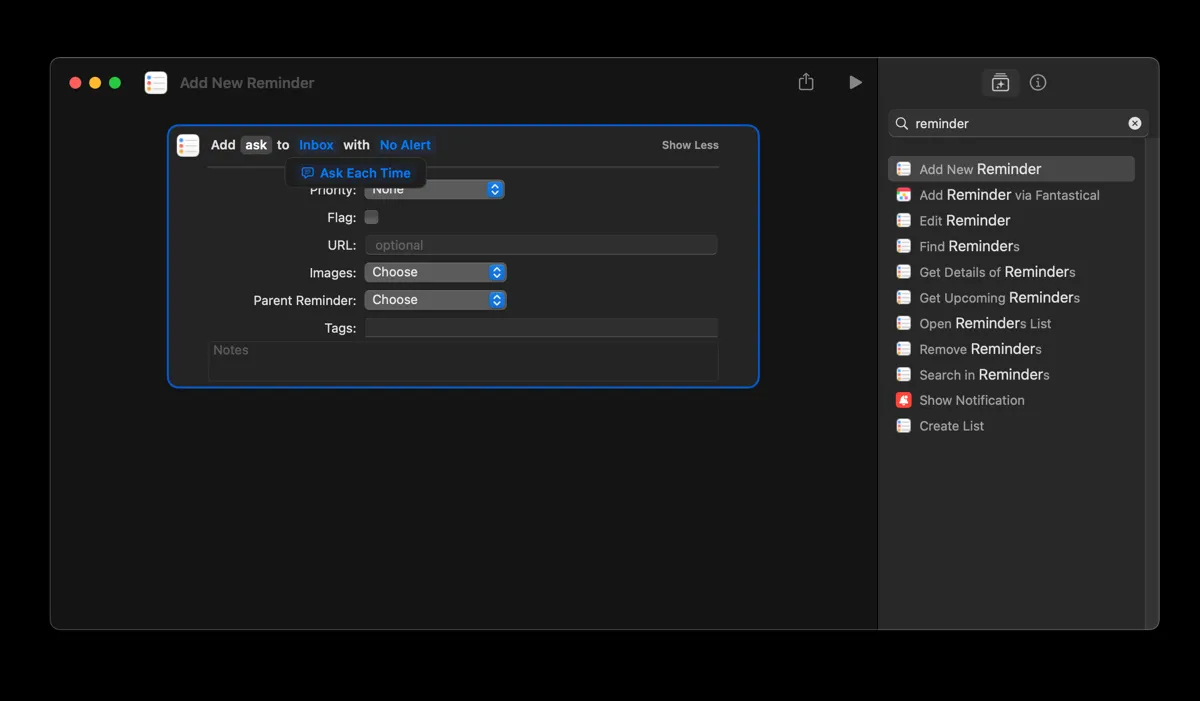
Task: Click the magnifying glass search icon
Action: (901, 123)
